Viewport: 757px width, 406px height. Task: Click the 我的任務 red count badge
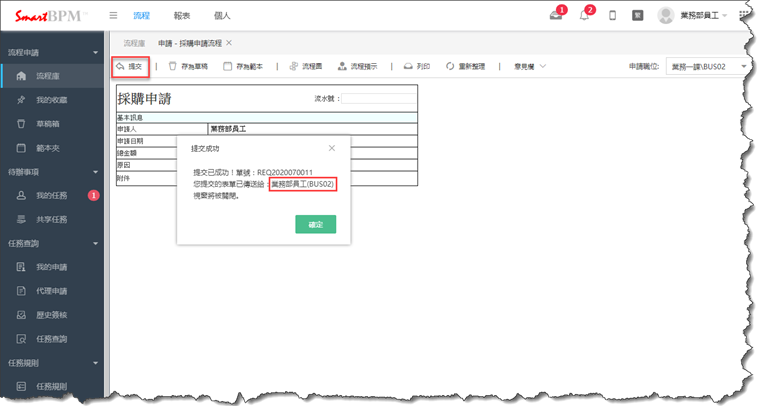94,196
